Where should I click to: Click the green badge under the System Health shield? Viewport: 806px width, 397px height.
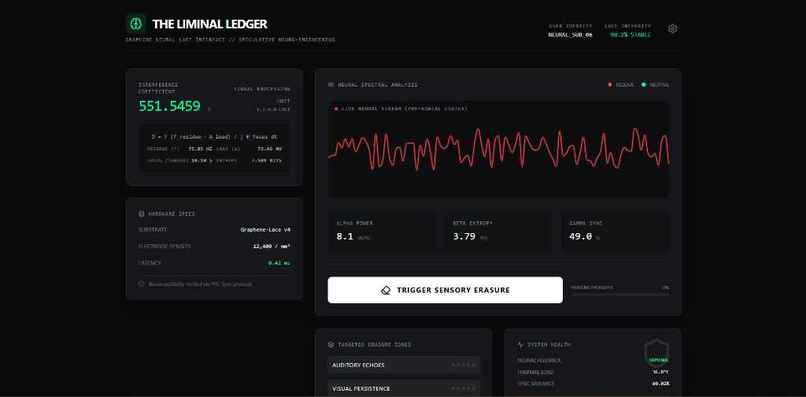(x=658, y=360)
